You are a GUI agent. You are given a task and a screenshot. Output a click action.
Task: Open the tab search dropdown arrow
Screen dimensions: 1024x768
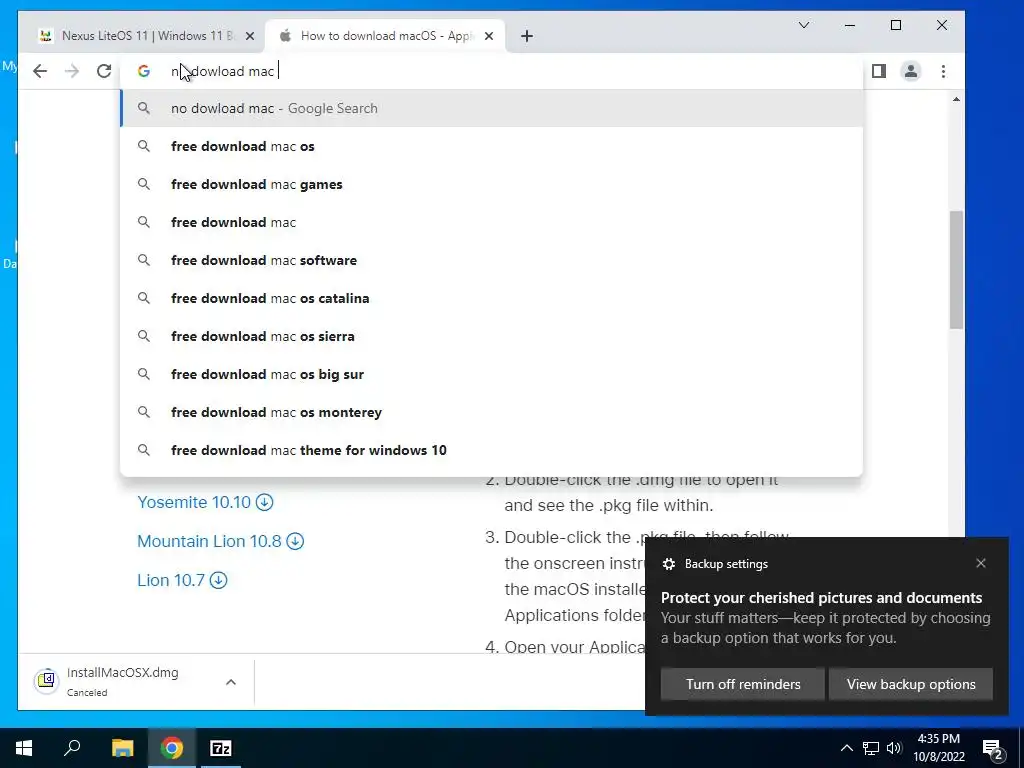(804, 25)
